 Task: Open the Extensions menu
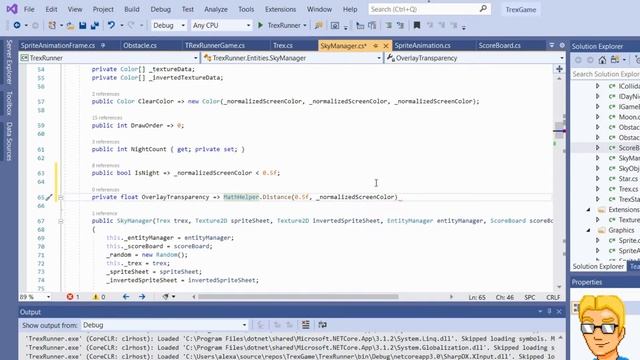pyautogui.click(x=280, y=9)
